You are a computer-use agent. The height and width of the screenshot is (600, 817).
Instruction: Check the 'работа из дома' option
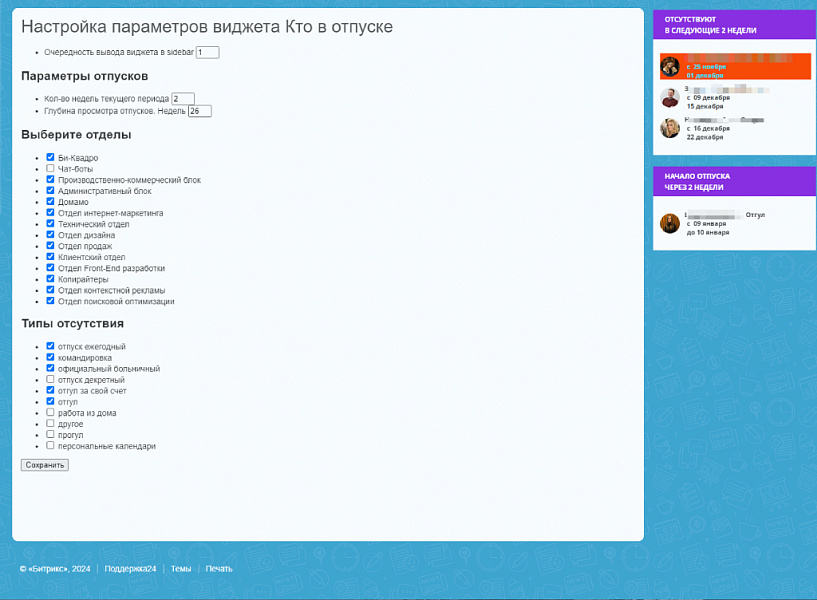point(48,412)
